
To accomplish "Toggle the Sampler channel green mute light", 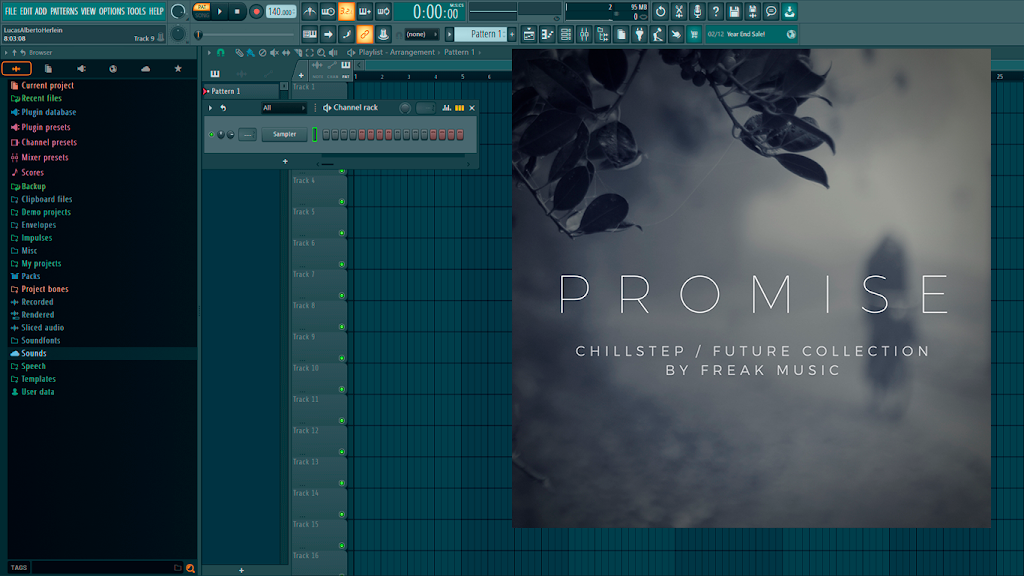I will click(212, 135).
